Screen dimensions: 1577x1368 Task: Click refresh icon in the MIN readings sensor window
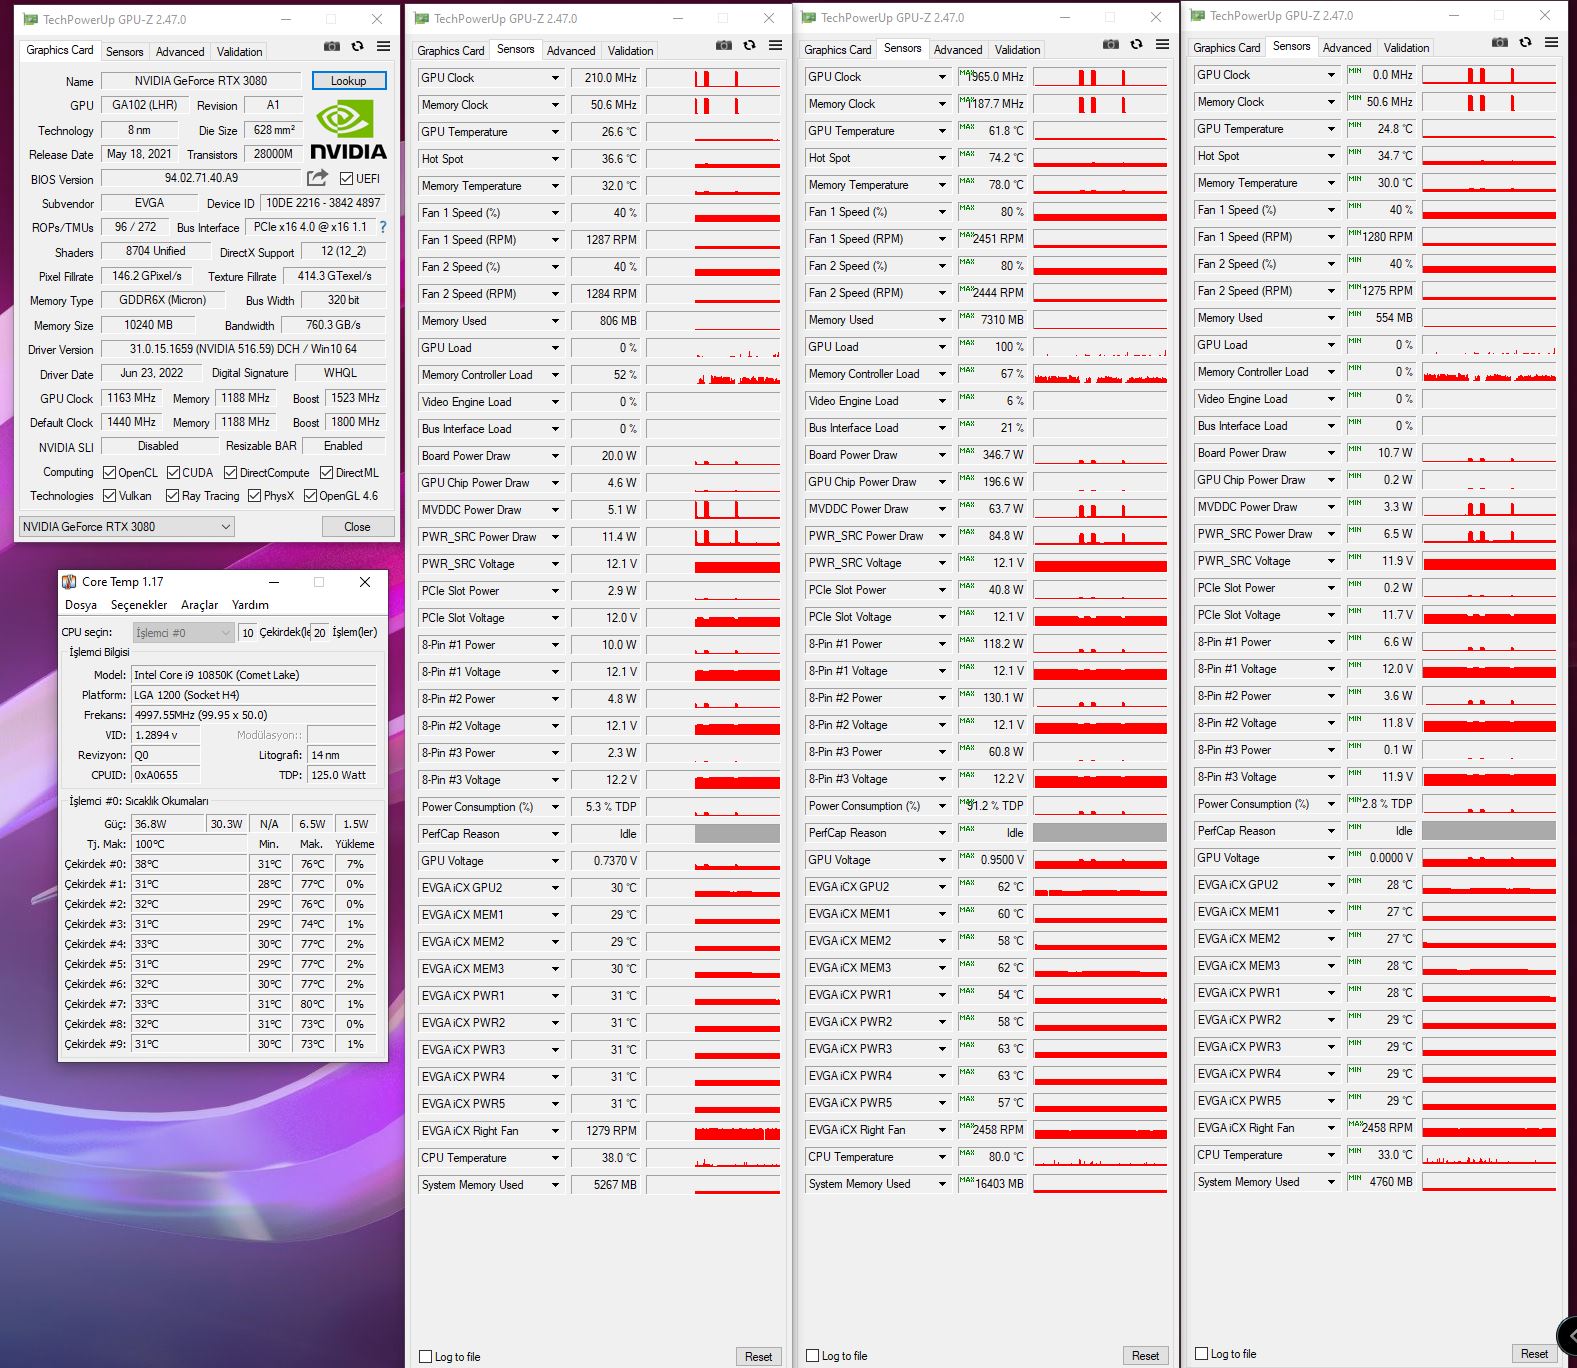tap(1525, 42)
